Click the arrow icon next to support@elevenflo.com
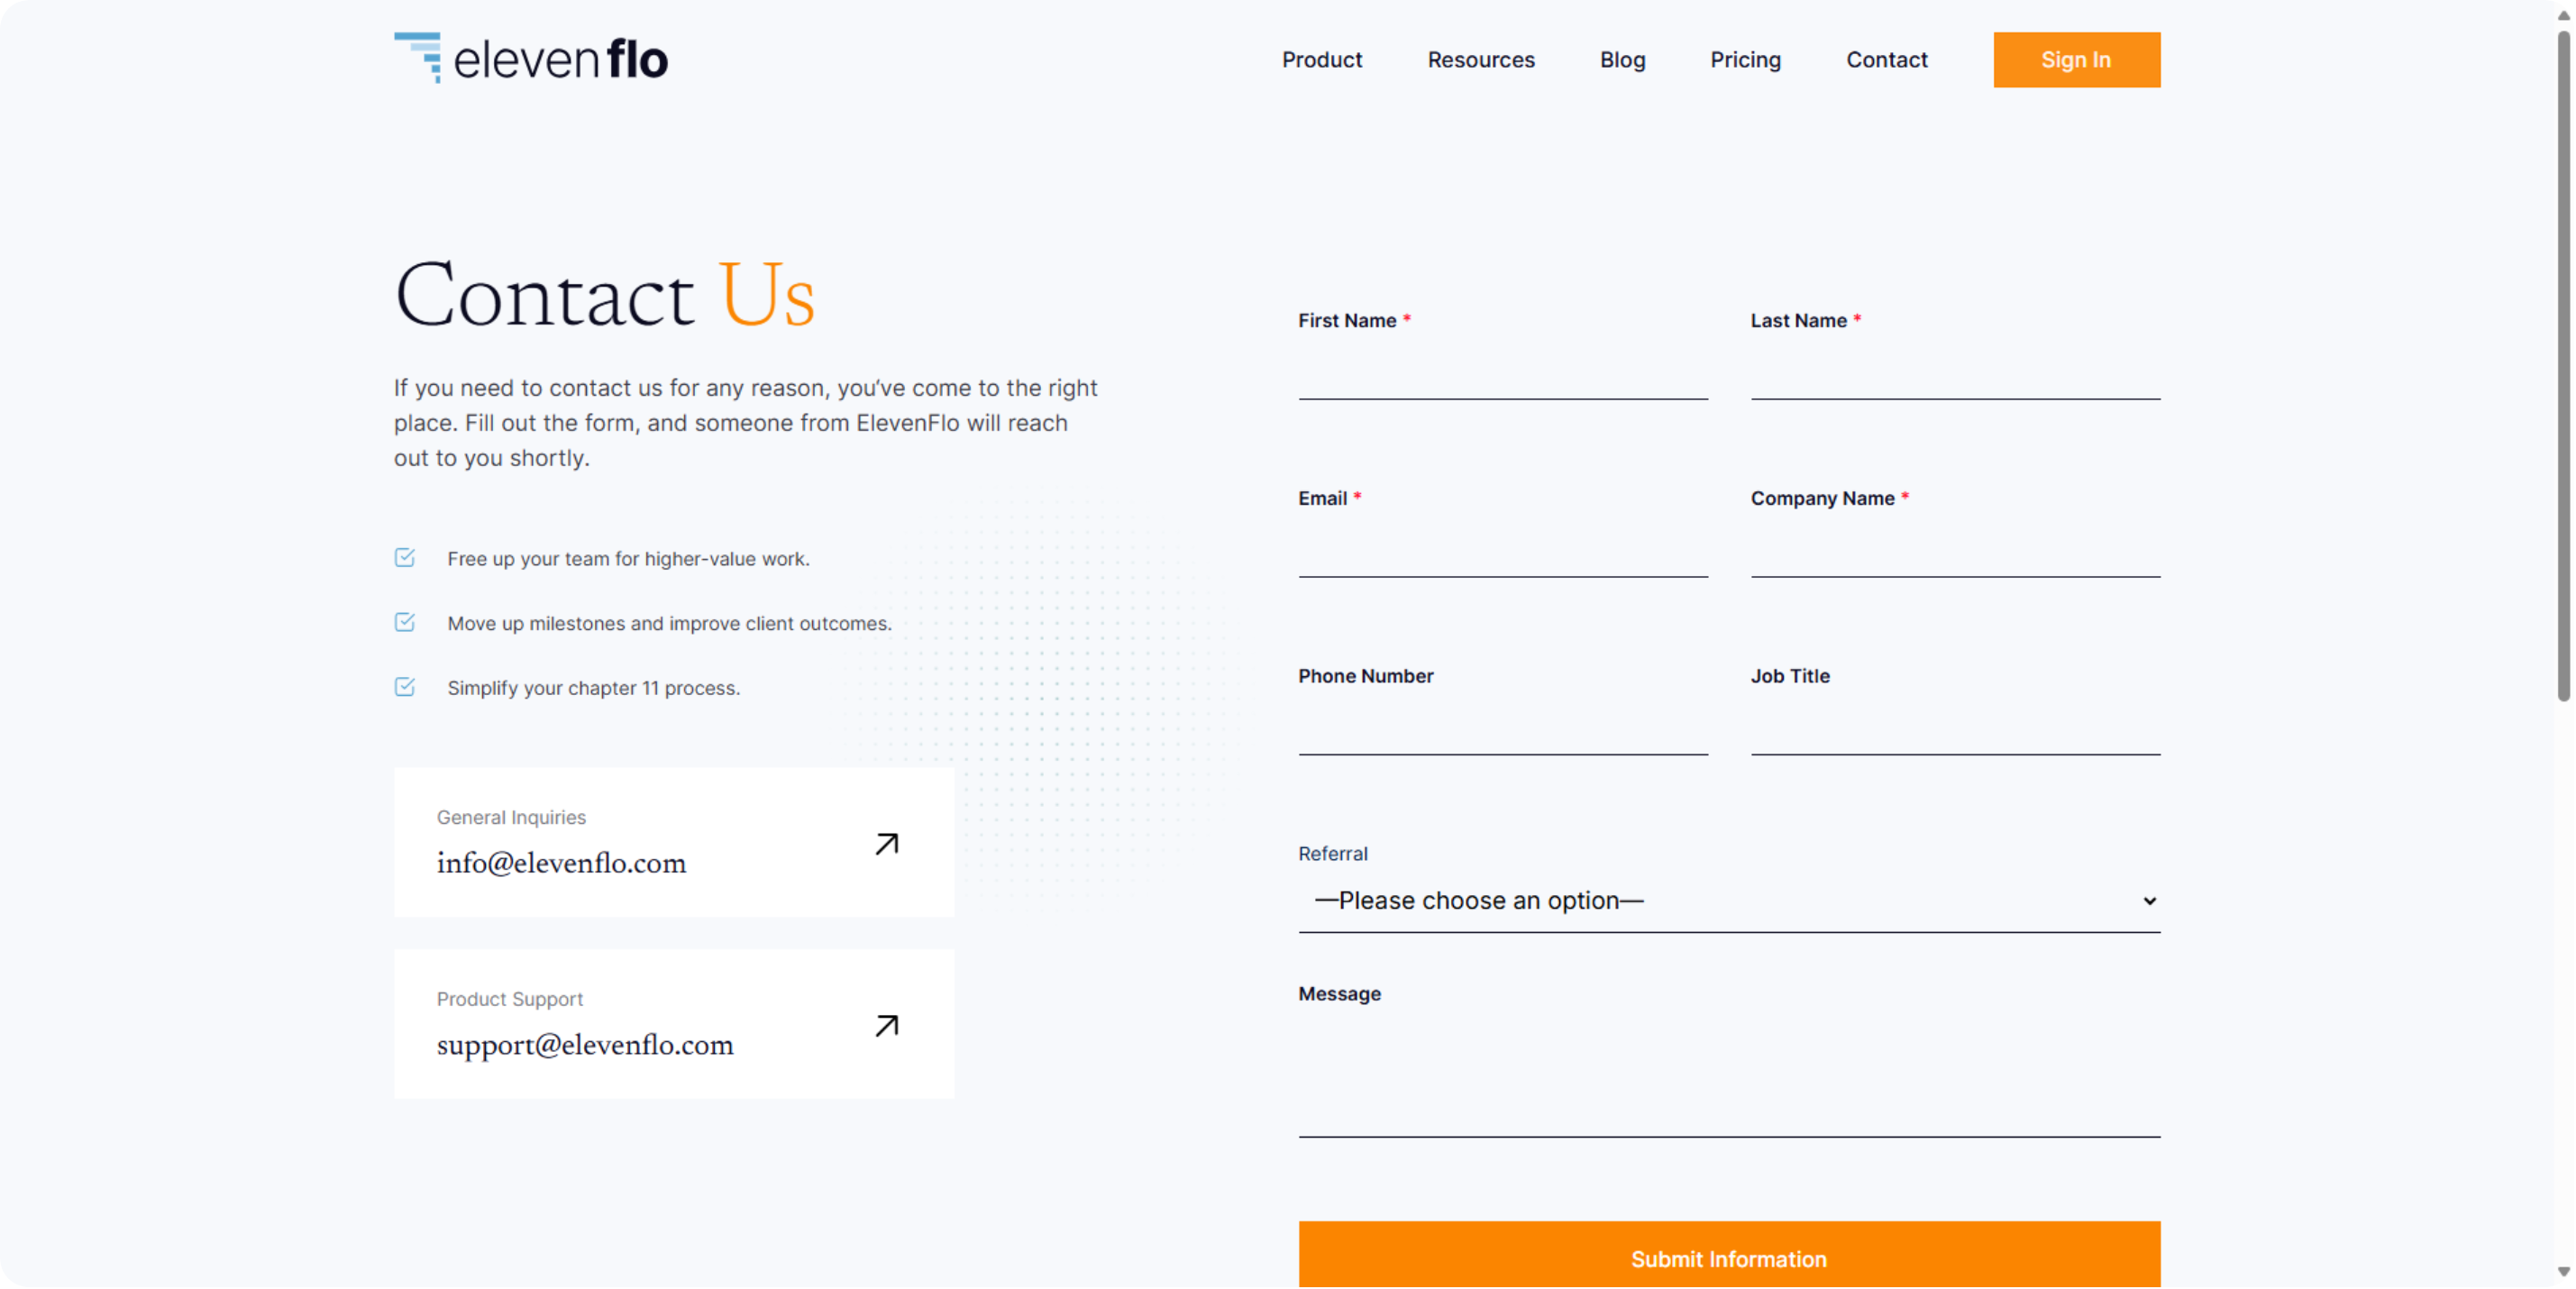This screenshot has height=1289, width=2576. point(888,1024)
